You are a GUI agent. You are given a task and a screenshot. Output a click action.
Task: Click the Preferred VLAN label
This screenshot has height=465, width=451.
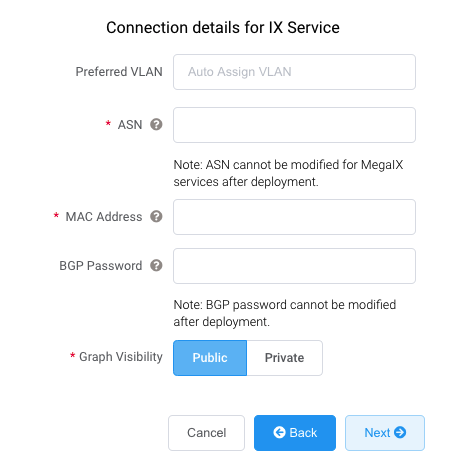coord(119,72)
